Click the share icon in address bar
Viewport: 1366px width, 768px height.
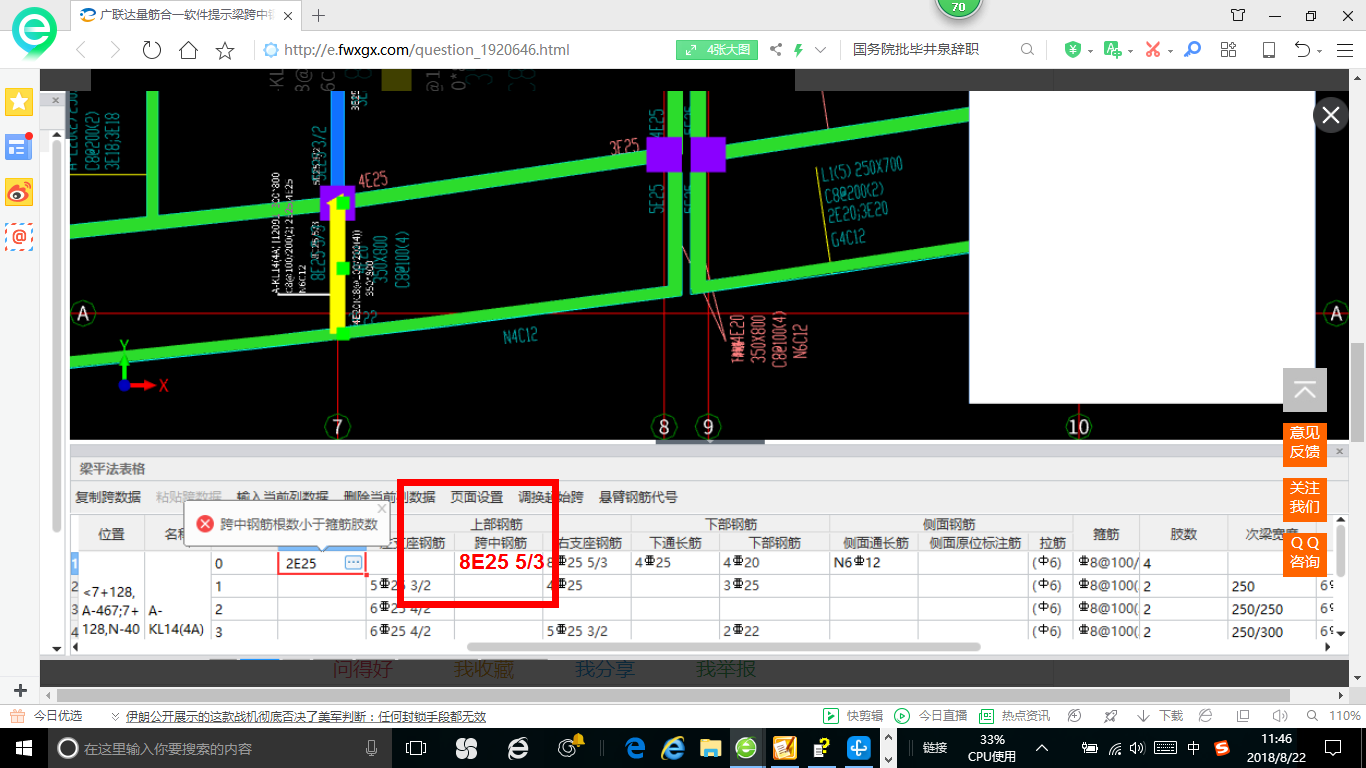coord(776,50)
